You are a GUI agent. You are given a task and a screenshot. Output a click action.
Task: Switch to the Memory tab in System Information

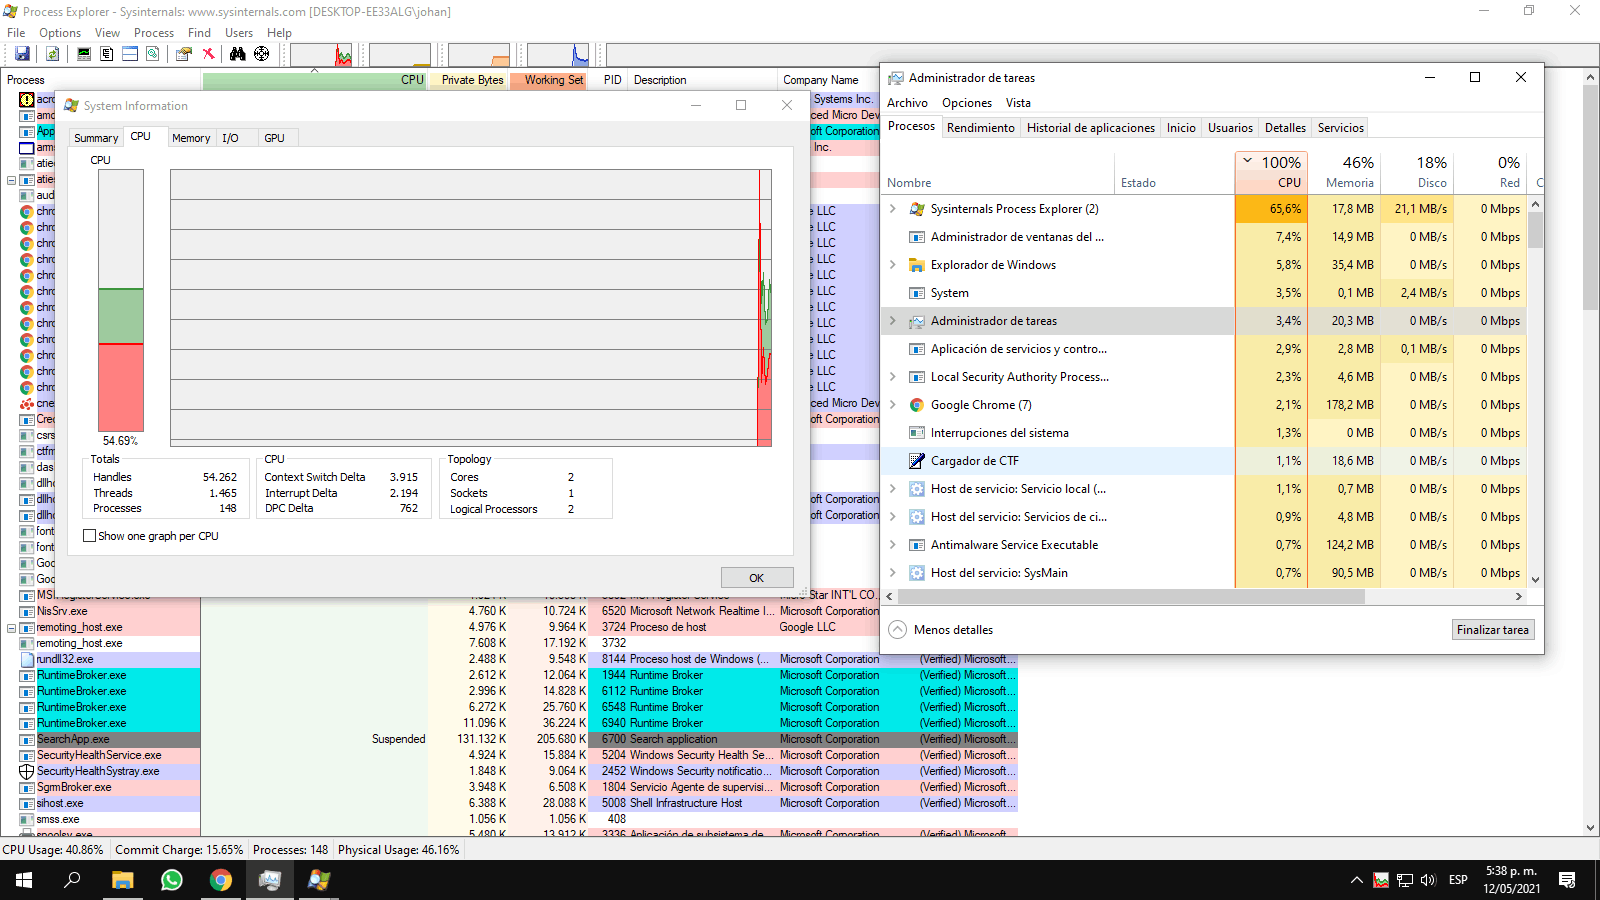point(191,138)
